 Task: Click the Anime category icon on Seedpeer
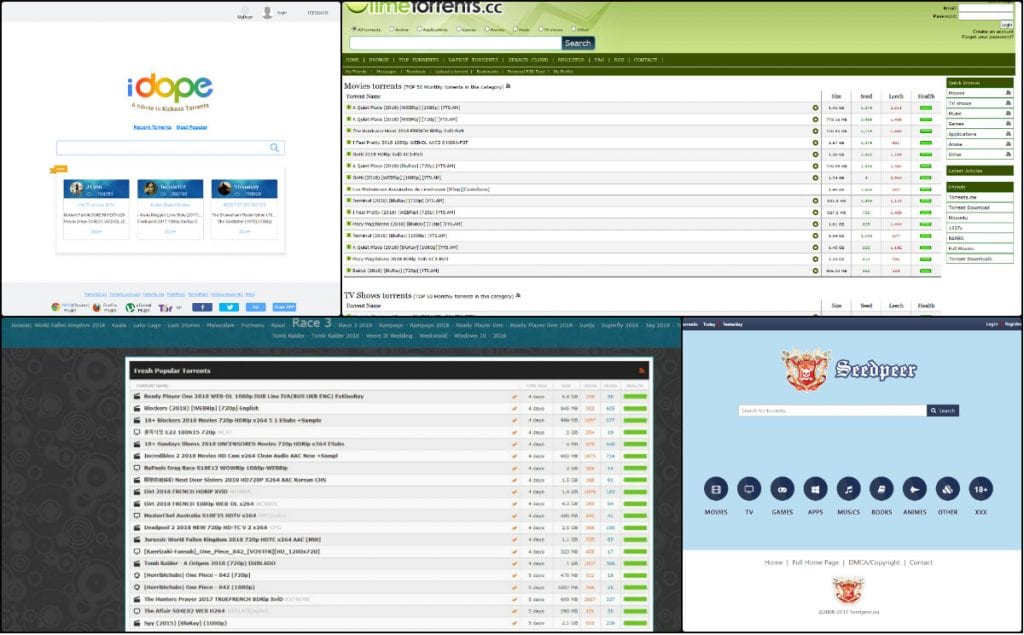(x=913, y=488)
